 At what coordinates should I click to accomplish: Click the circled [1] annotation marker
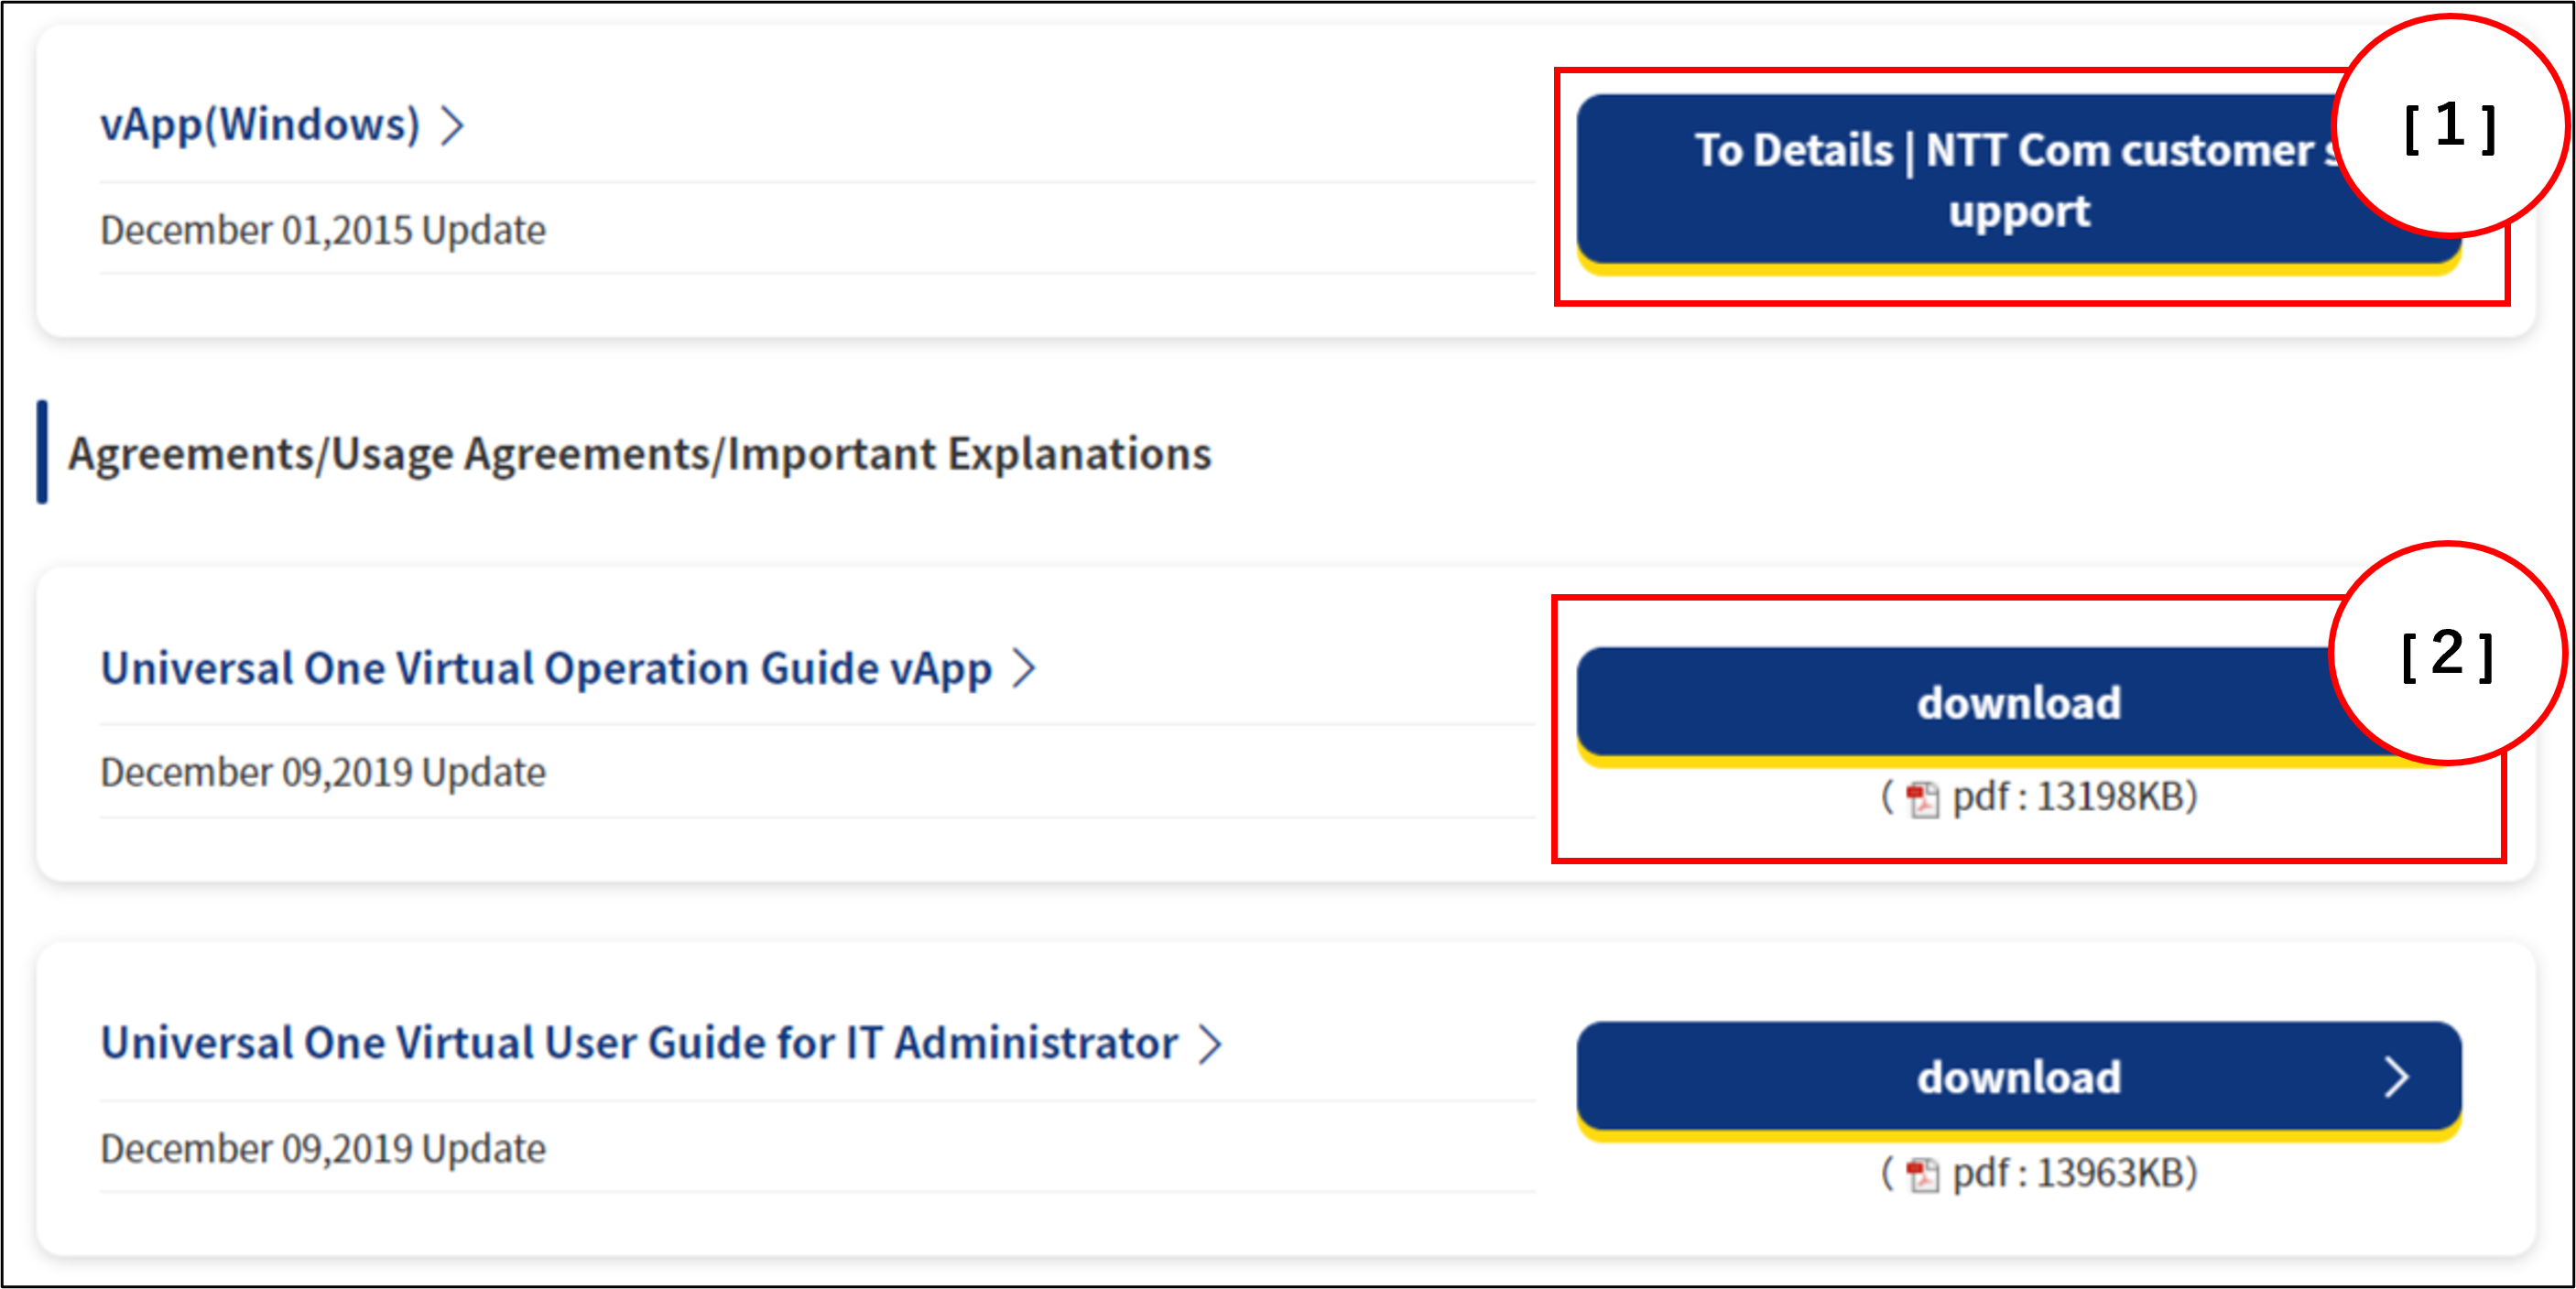[x=2449, y=127]
